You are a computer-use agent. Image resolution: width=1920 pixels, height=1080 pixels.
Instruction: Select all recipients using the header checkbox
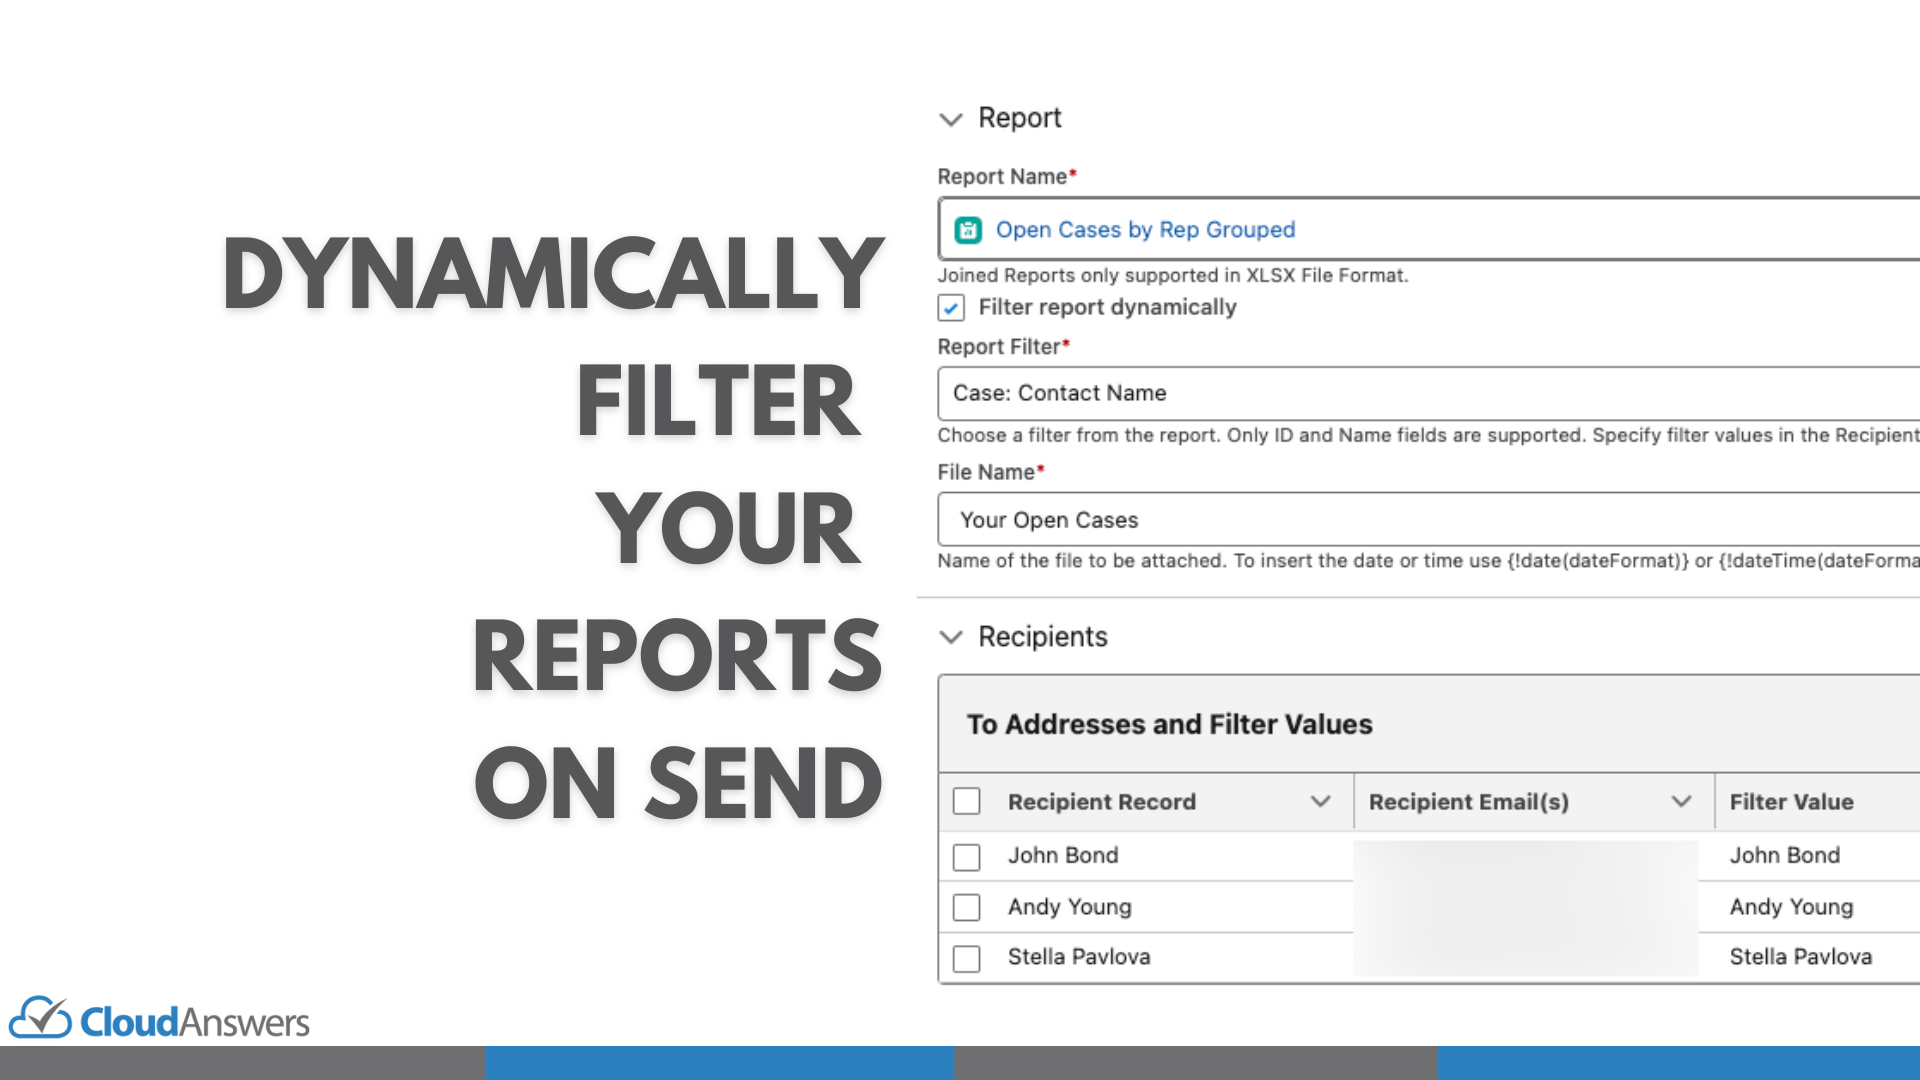point(966,801)
